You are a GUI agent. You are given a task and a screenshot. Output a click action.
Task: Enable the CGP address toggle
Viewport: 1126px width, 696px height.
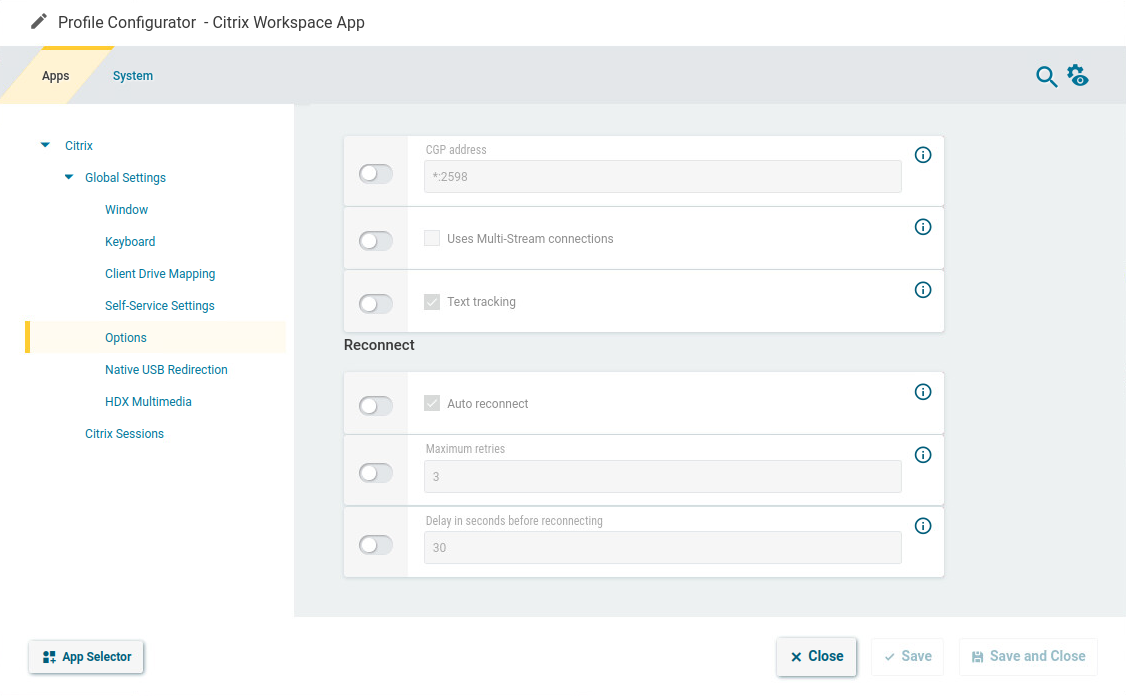(375, 173)
